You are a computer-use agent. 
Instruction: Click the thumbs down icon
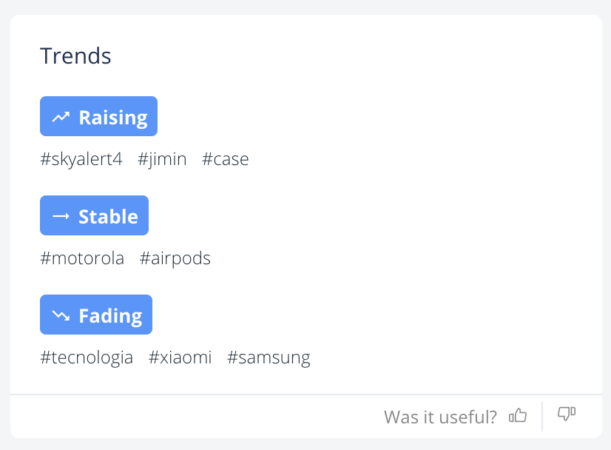[566, 415]
